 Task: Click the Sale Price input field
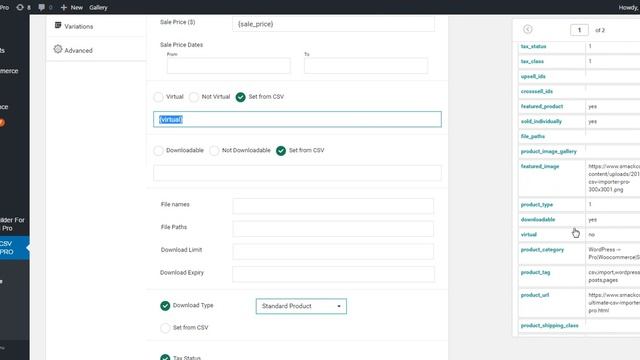pyautogui.click(x=333, y=24)
